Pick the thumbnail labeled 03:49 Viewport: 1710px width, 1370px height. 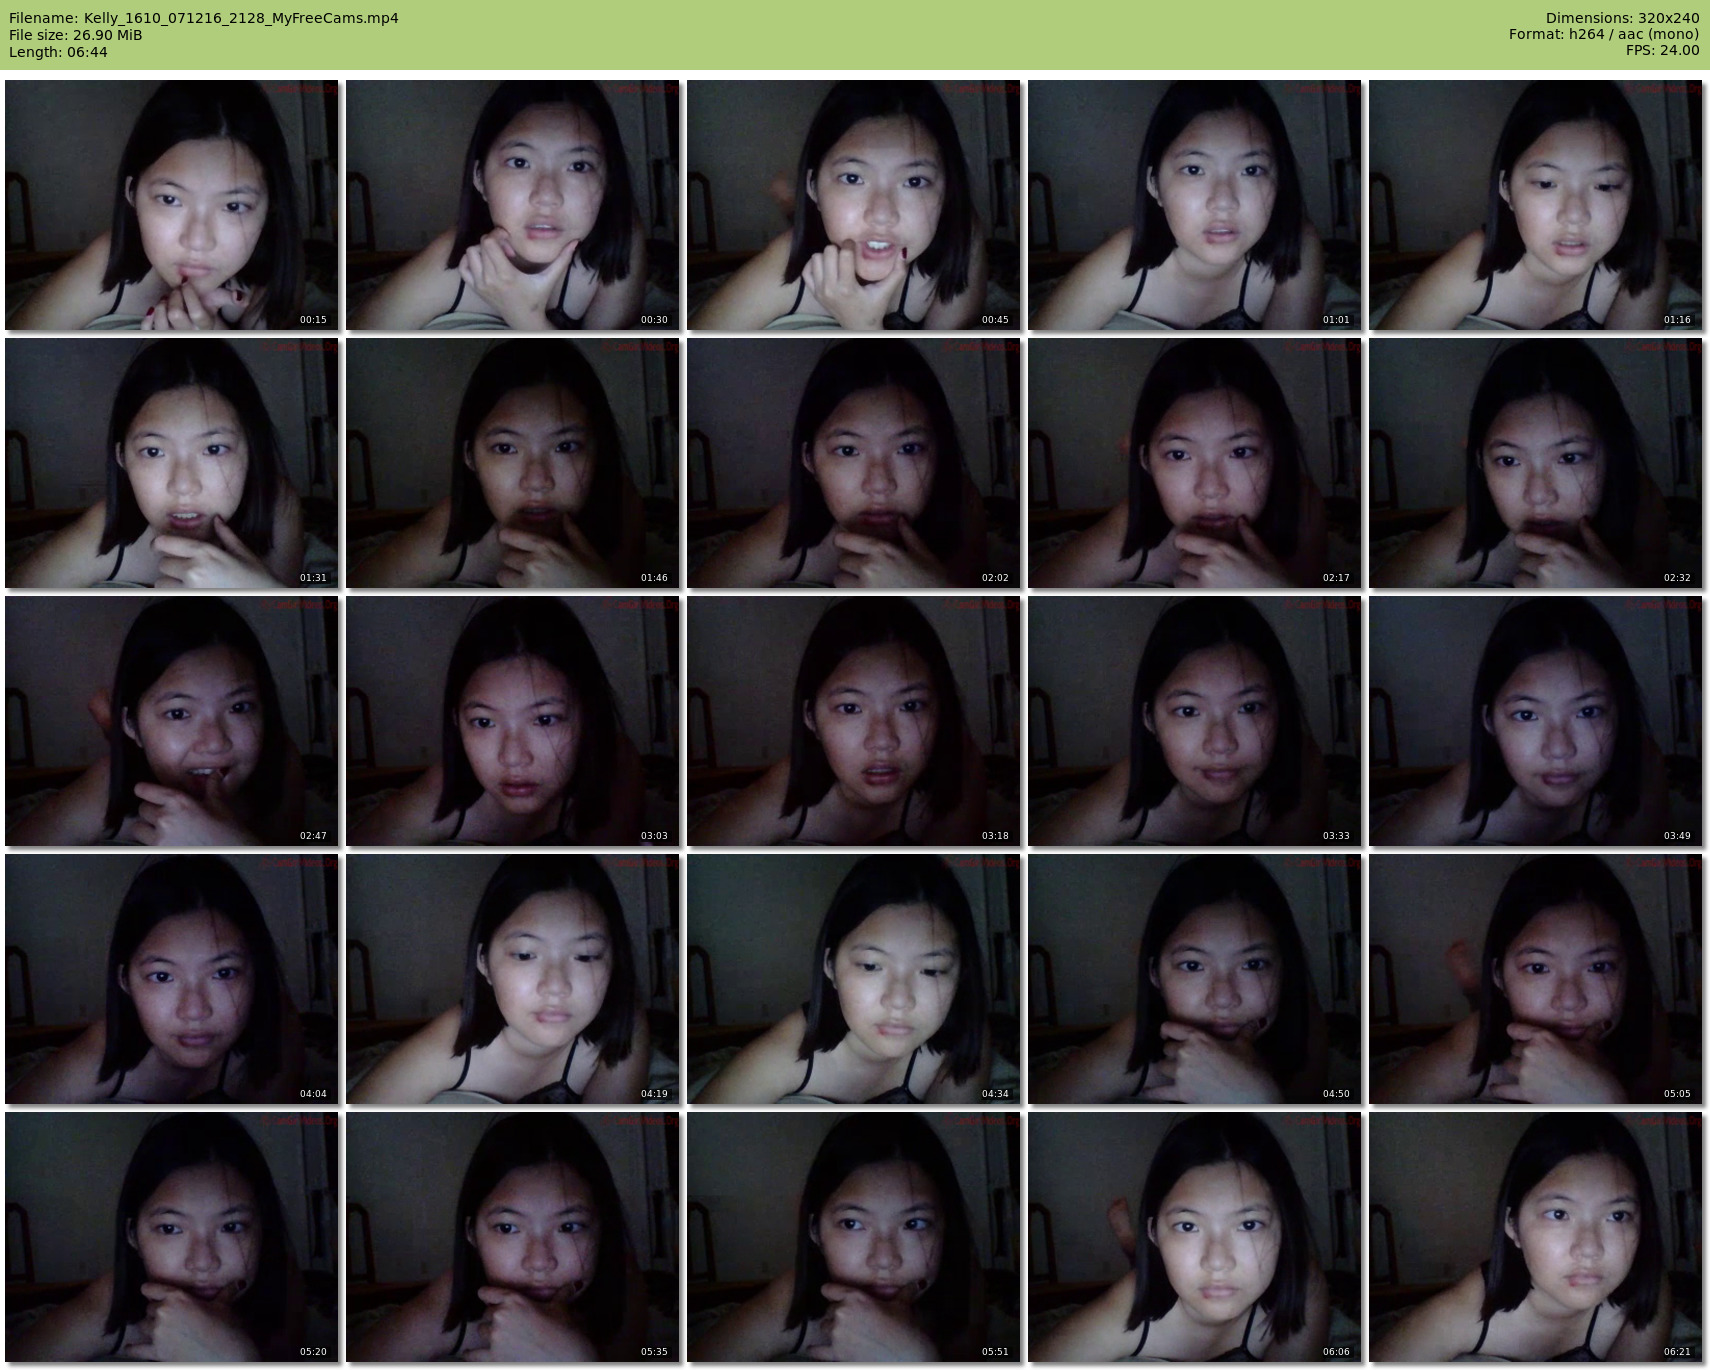coord(1535,721)
